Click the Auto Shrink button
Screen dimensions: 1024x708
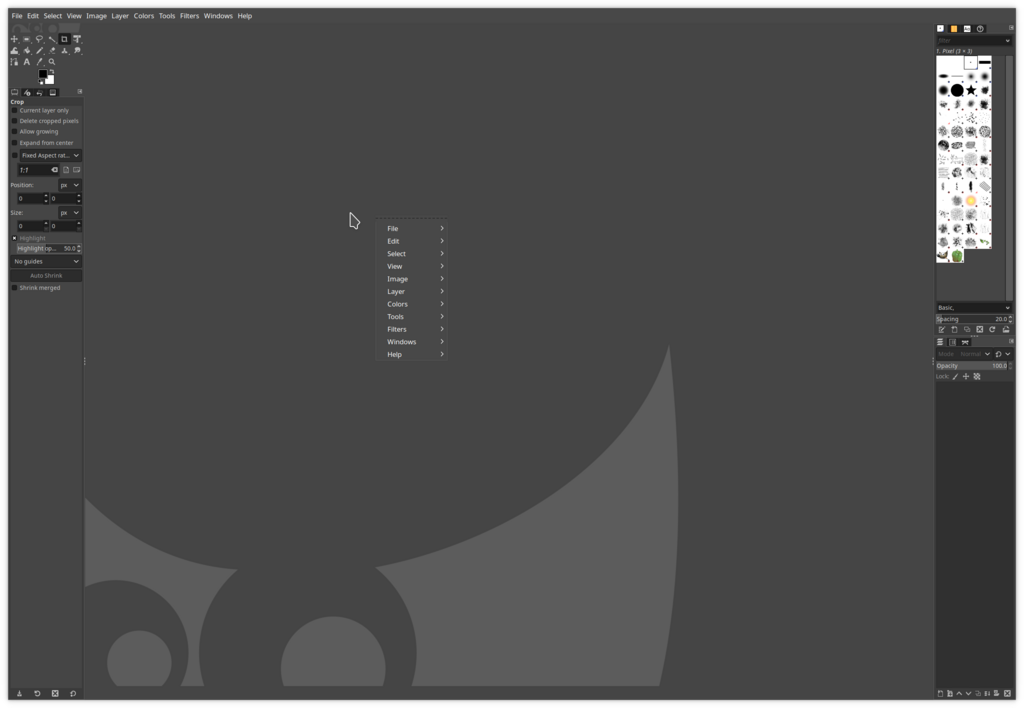(46, 276)
